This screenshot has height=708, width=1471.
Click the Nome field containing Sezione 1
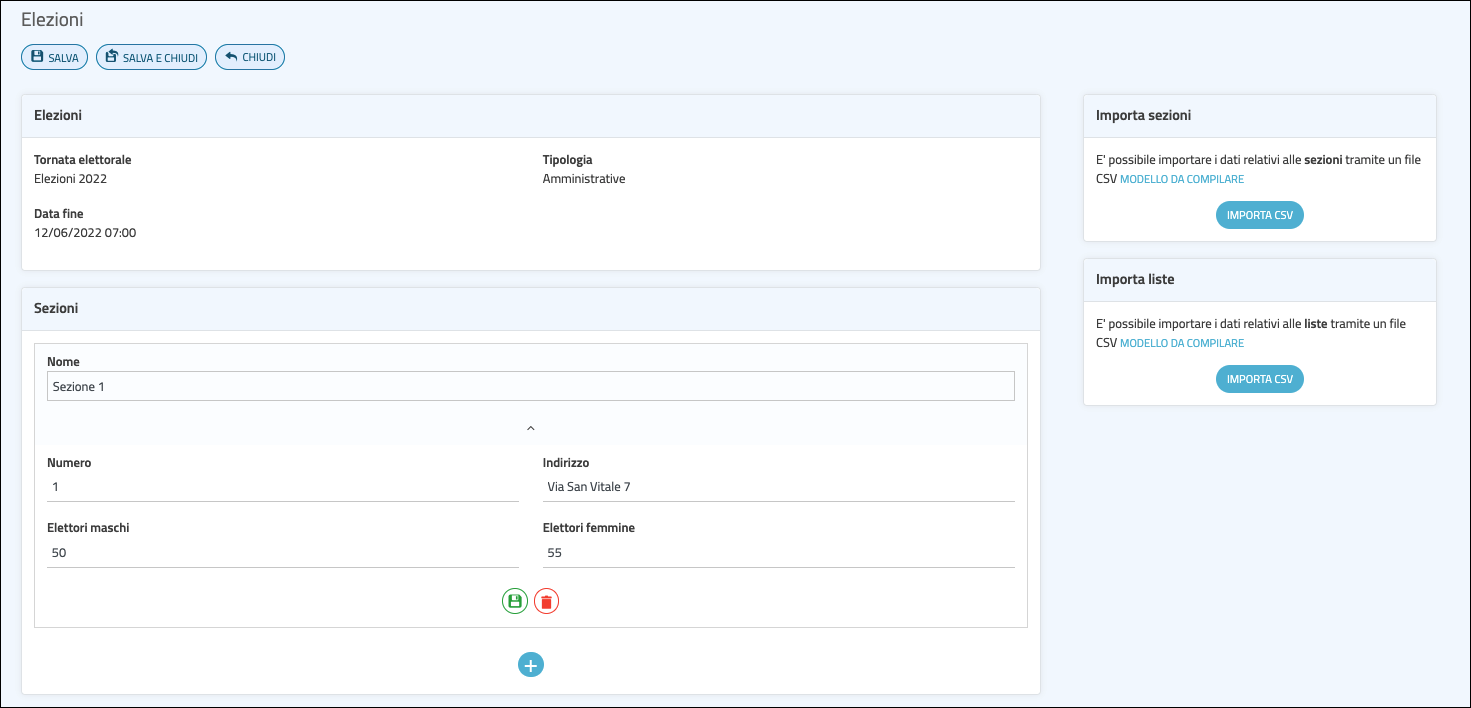[x=530, y=387]
